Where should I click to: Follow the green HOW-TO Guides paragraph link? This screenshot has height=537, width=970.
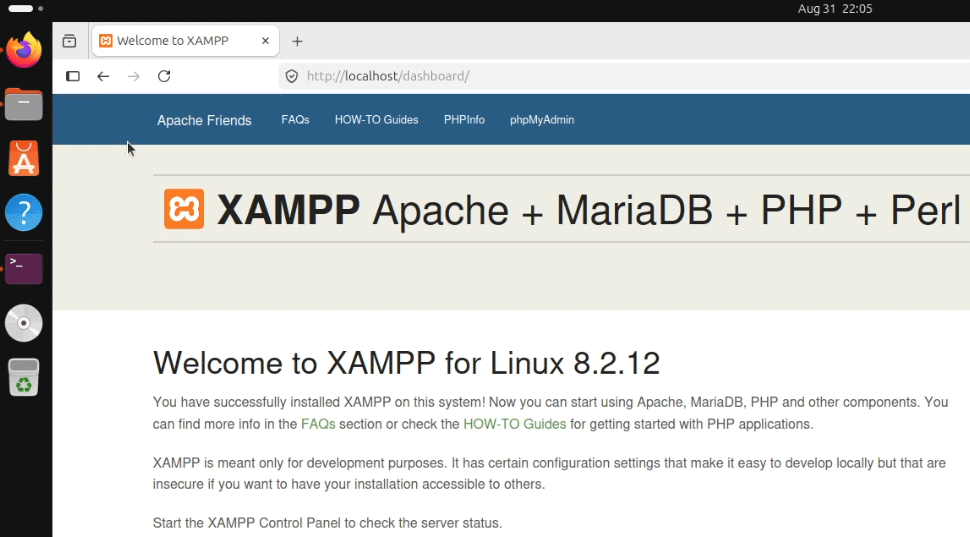[x=515, y=424]
